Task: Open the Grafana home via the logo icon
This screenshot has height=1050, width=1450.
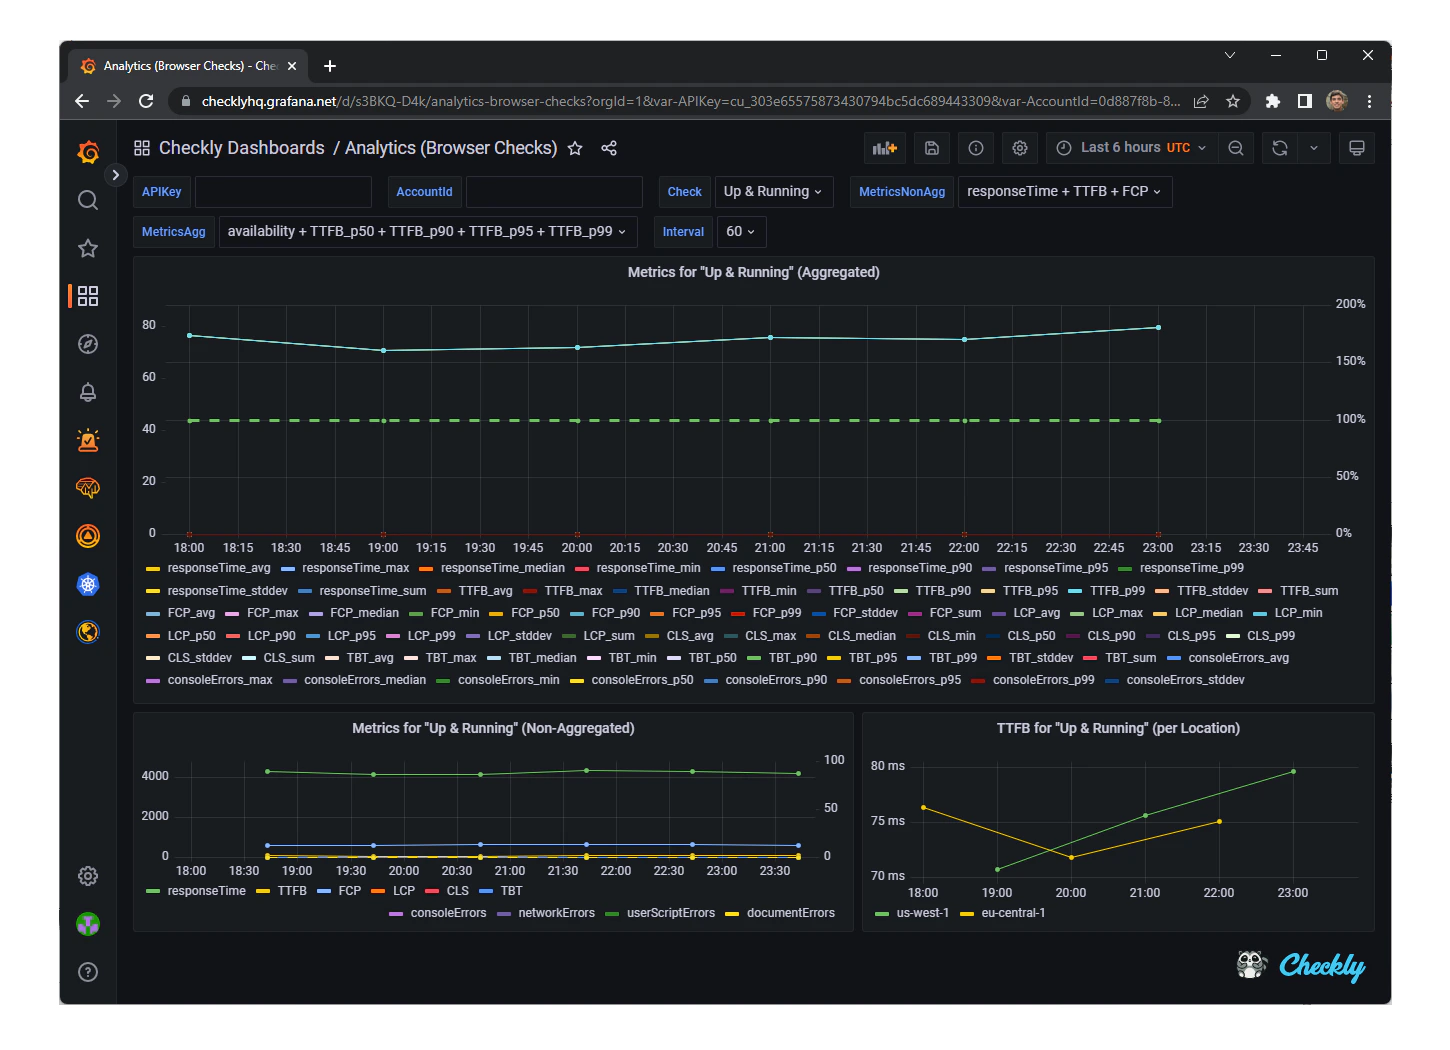Action: pos(88,152)
